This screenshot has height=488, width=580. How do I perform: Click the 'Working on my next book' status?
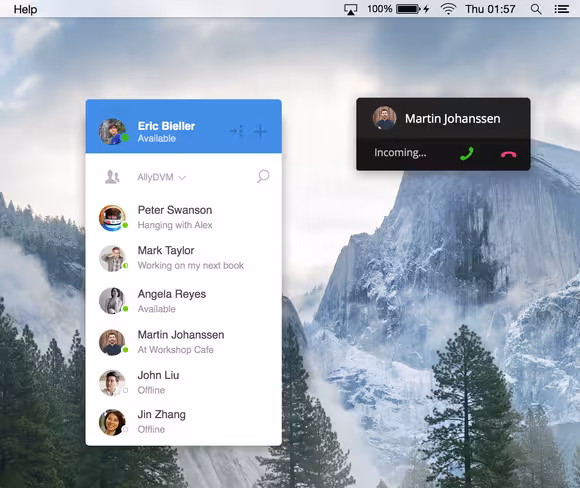(190, 266)
